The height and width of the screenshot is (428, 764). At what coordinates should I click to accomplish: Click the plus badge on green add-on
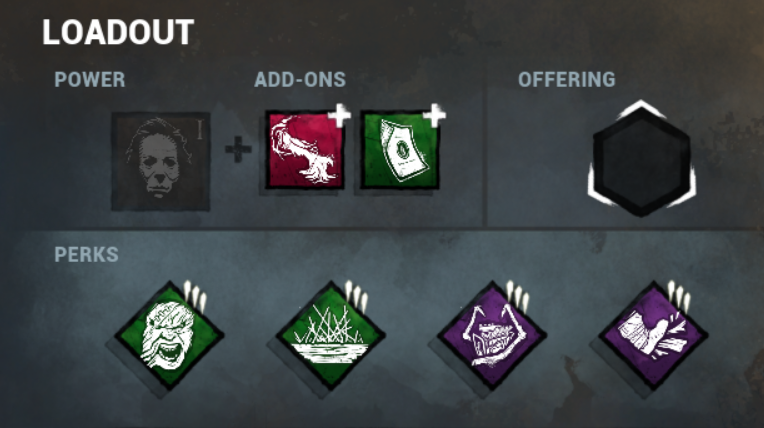point(434,116)
